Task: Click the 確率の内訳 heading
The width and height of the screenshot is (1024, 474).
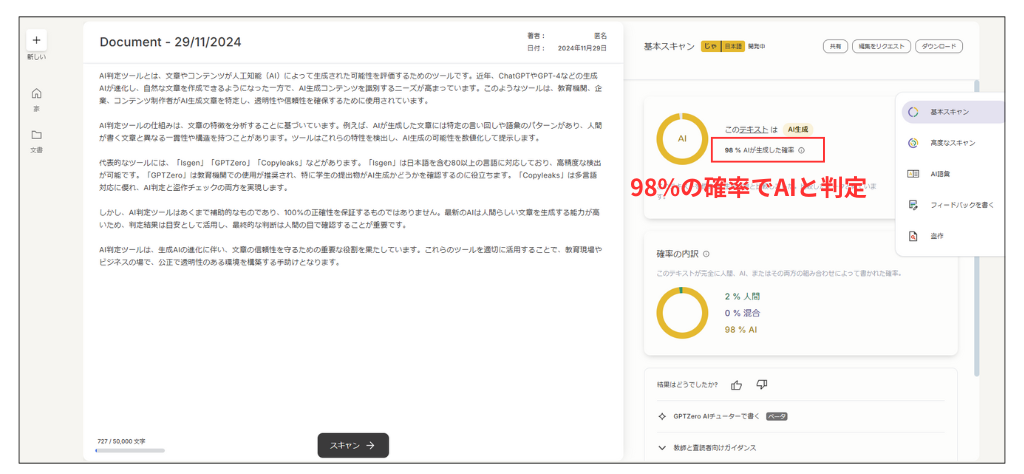Action: coord(677,254)
